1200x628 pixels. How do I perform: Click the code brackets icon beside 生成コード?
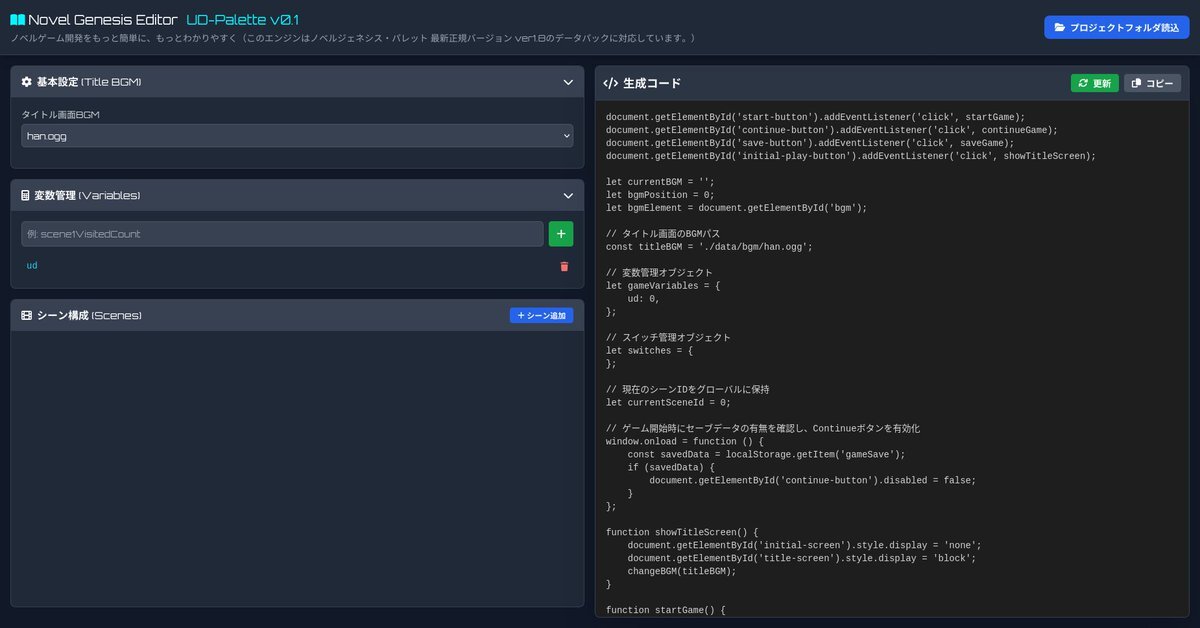(x=610, y=84)
